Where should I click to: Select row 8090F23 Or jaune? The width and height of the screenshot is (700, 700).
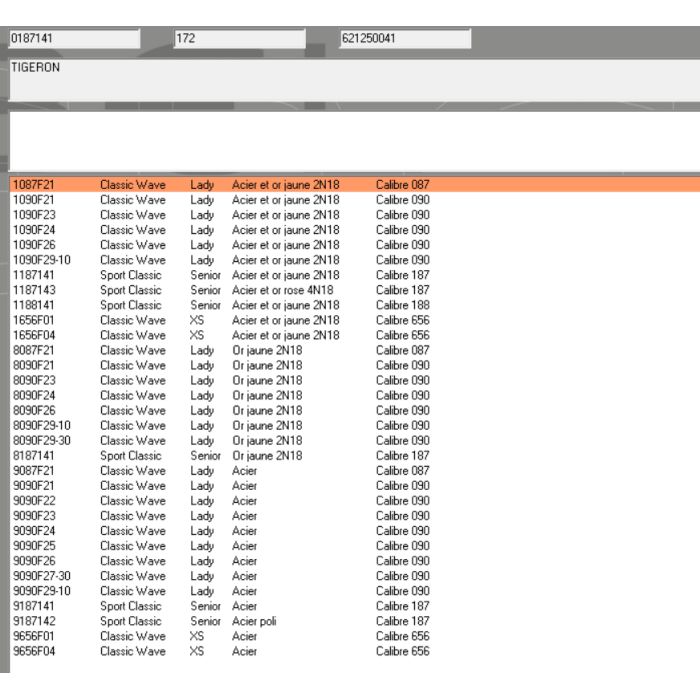[x=354, y=380]
